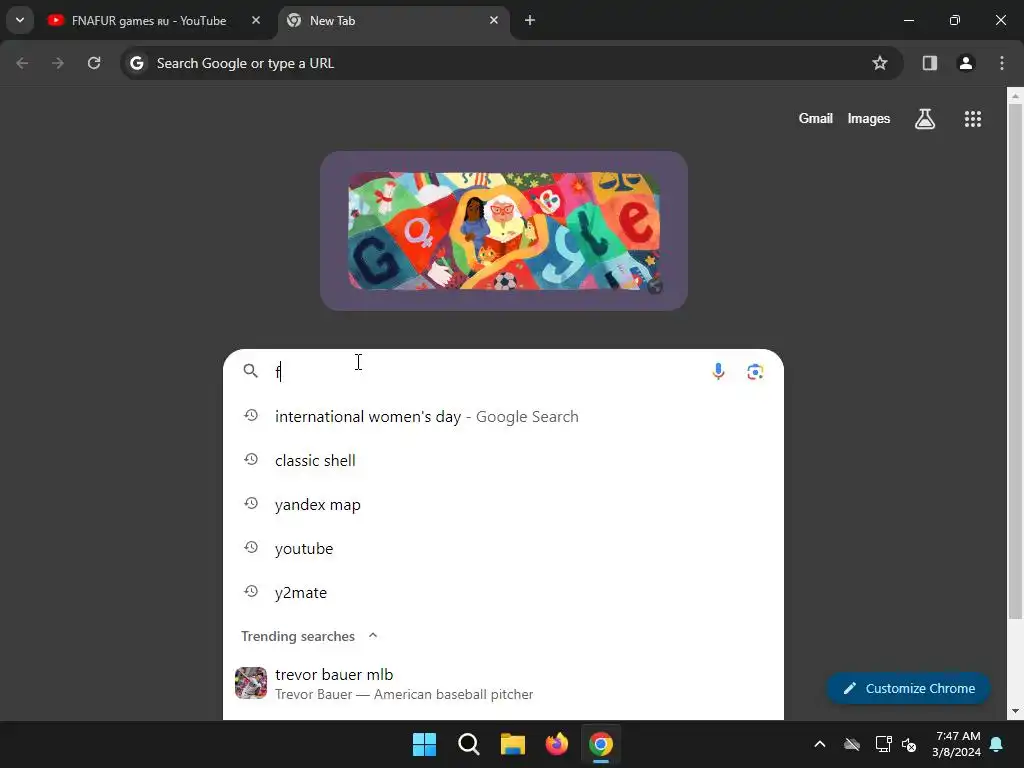Screen dimensions: 1024x768
Task: Go back with the back arrow
Action: click(22, 63)
